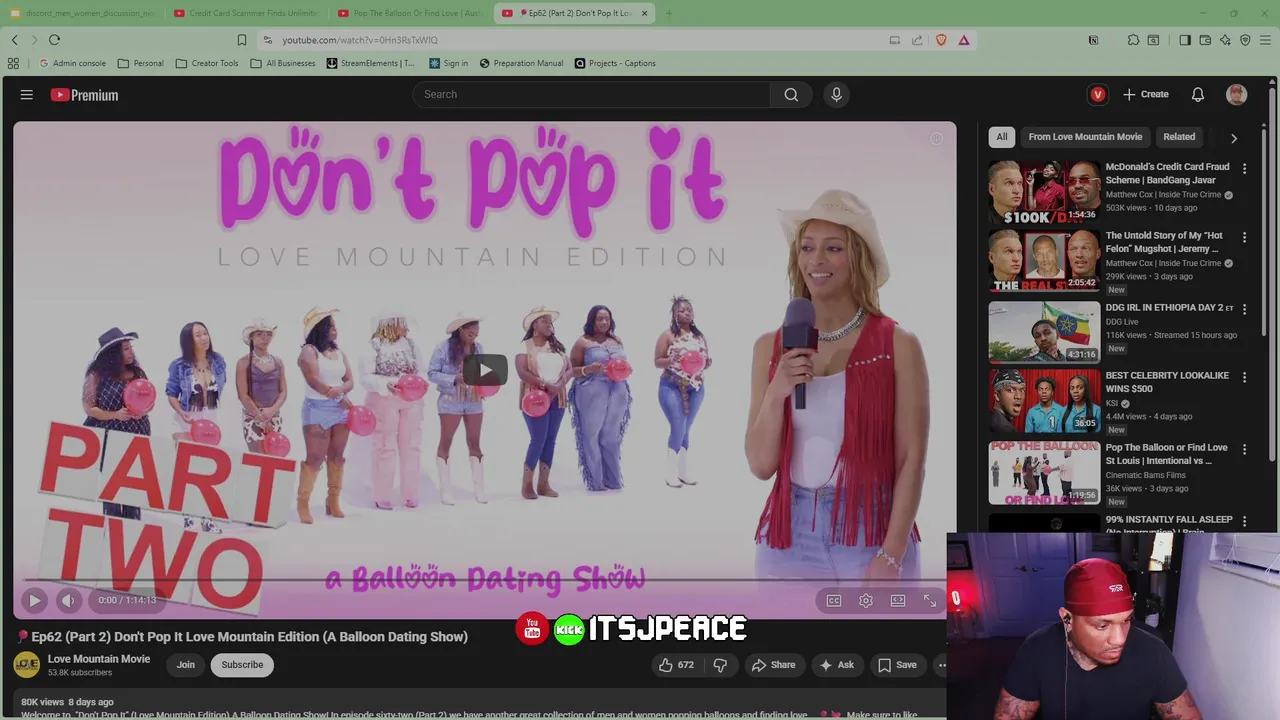
Task: Open menu for DDG IRL in Ethiopia video
Action: click(1244, 309)
